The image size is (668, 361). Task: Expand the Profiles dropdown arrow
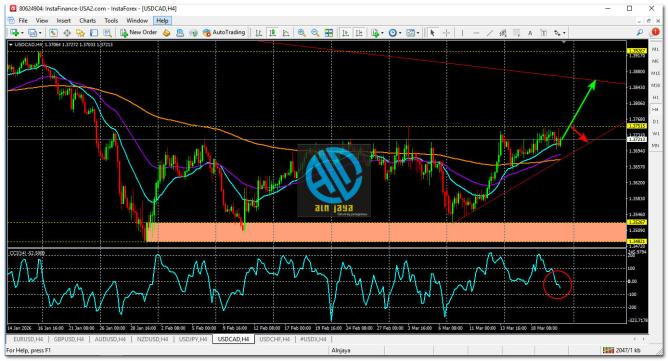(40, 33)
